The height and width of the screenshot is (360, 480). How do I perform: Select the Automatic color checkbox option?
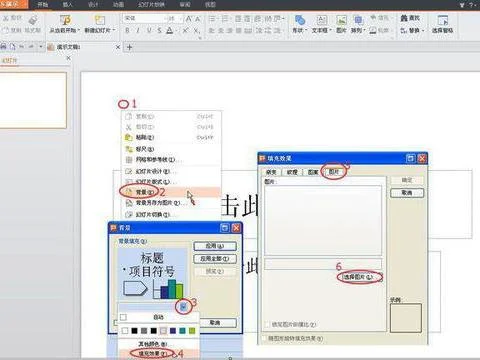[x=123, y=317]
